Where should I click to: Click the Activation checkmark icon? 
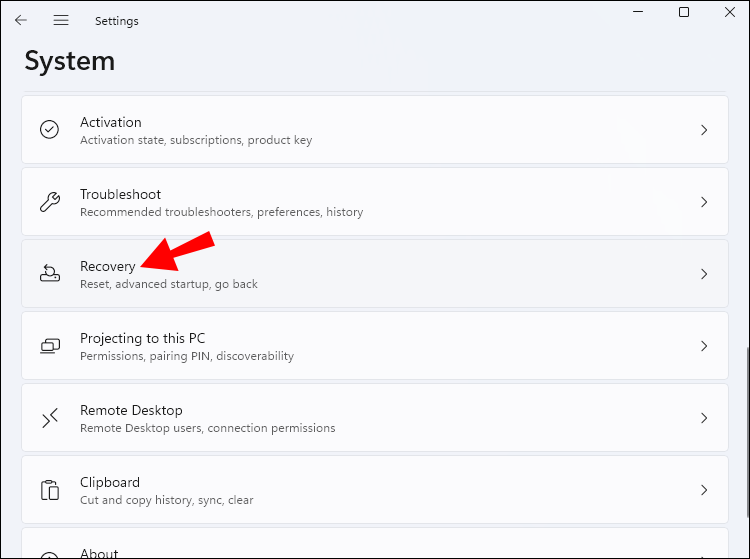pos(49,130)
